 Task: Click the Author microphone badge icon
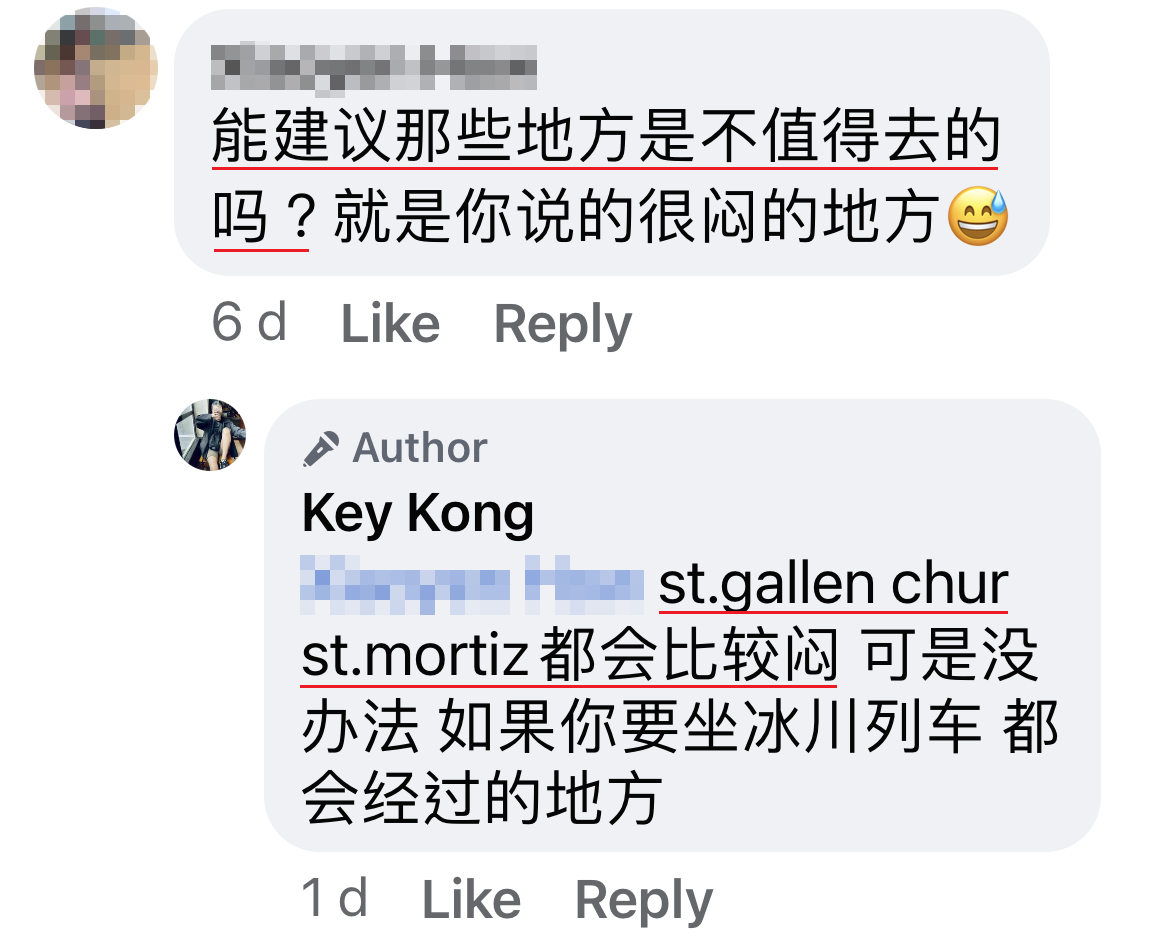(321, 448)
